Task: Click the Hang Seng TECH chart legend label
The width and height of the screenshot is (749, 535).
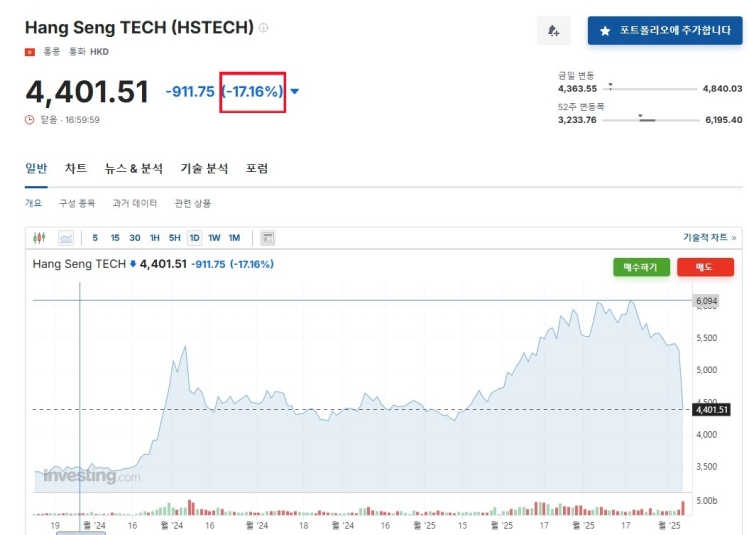Action: 79,264
